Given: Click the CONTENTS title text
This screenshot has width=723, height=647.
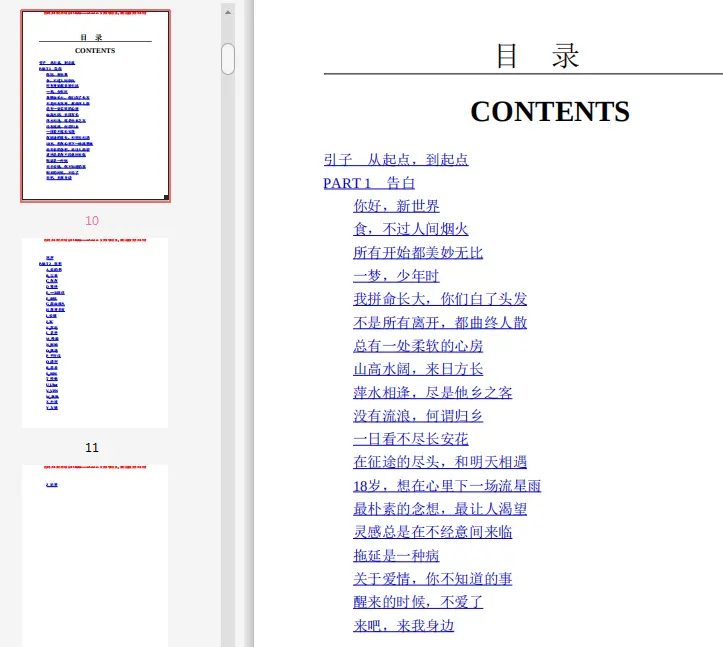Looking at the screenshot, I should (550, 112).
